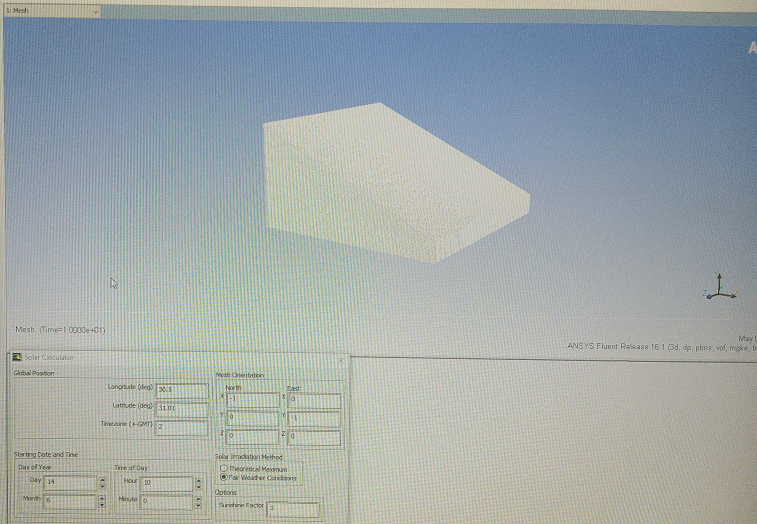The height and width of the screenshot is (524, 757).
Task: Click the 'Mesh Orientation' group label
Action: (x=239, y=375)
